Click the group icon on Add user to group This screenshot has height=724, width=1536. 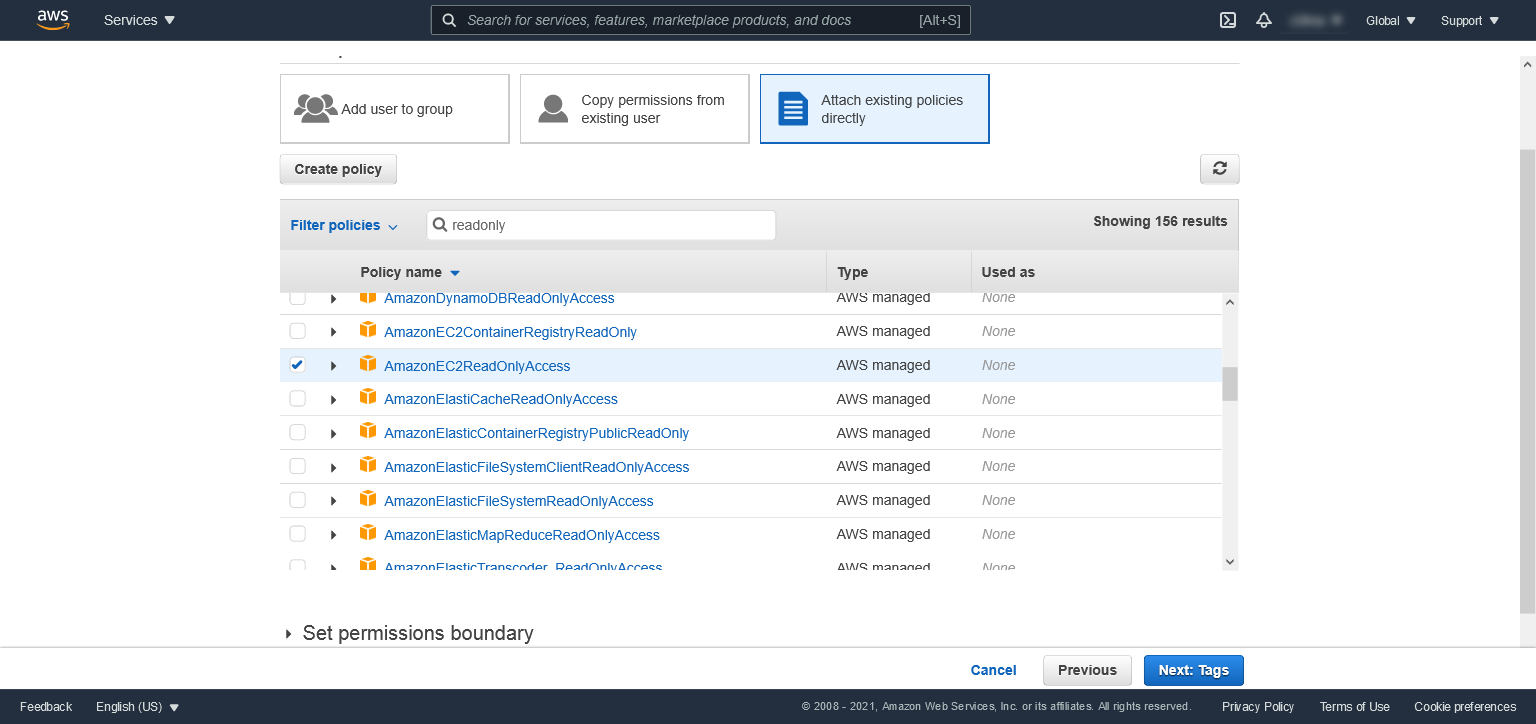(315, 108)
